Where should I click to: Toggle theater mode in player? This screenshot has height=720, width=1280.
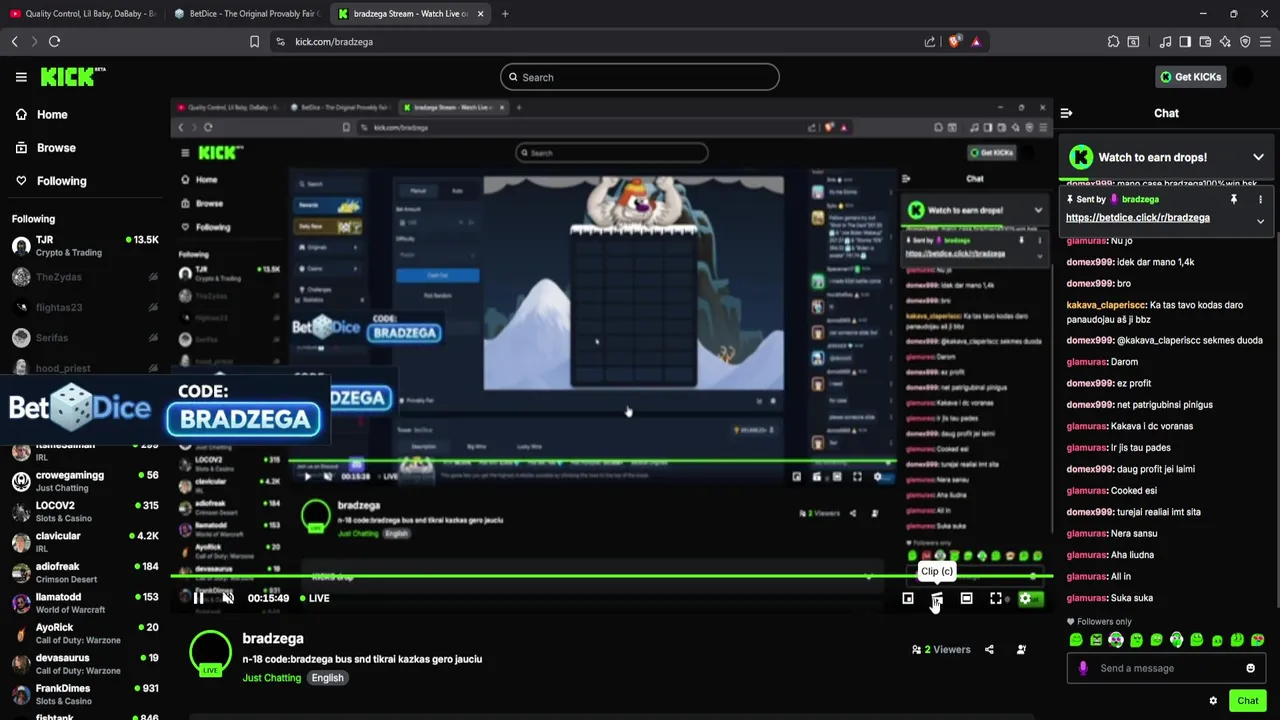click(x=966, y=598)
